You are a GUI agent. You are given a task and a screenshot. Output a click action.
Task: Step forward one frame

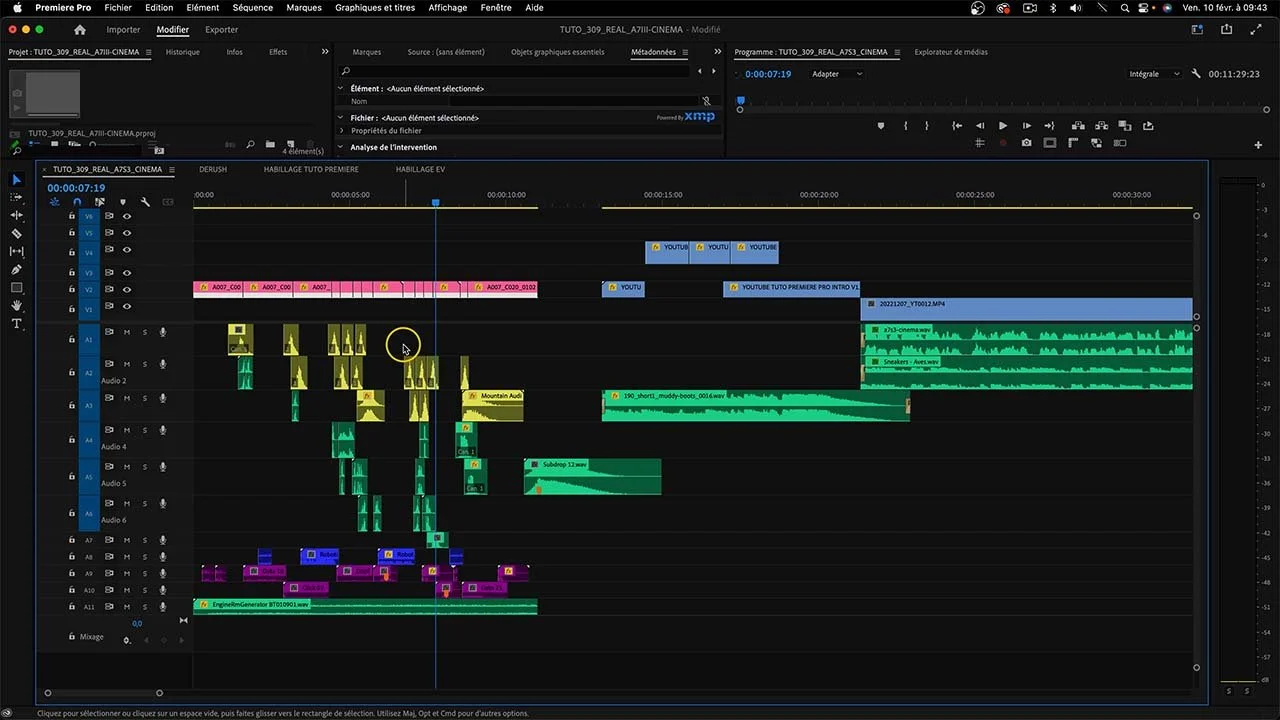[x=1027, y=126]
